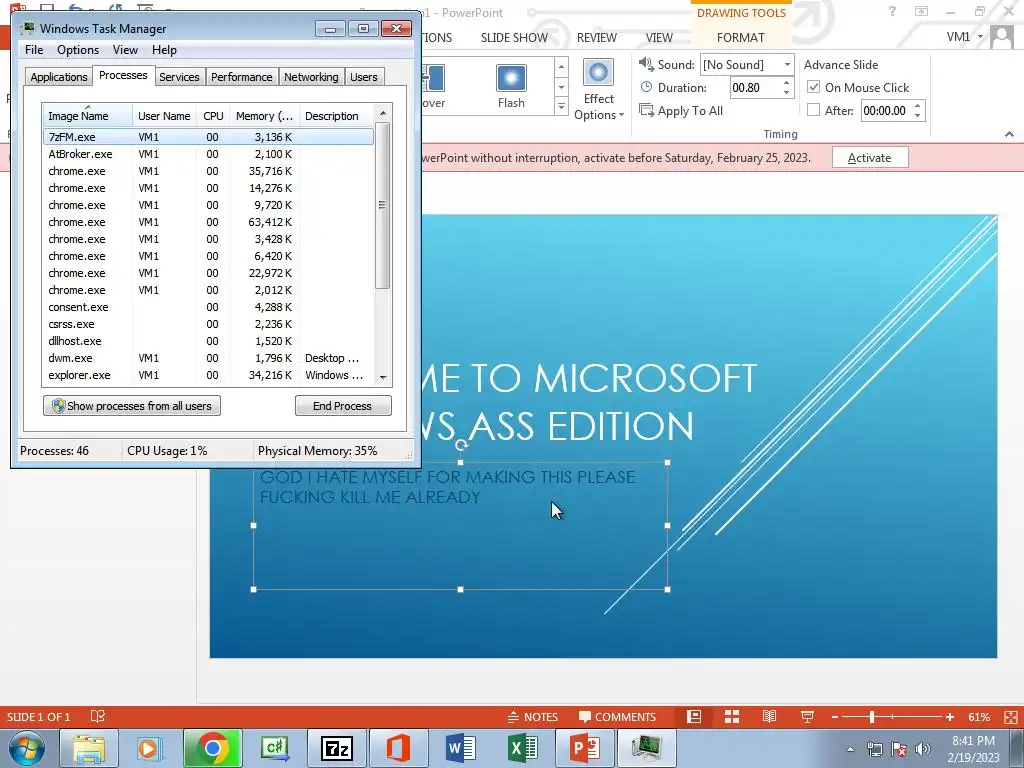
Task: Click the End Process button
Action: (x=343, y=406)
